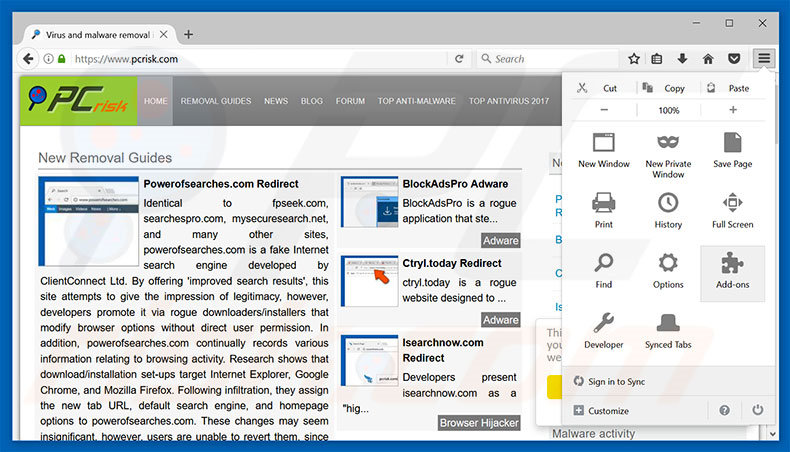Reset zoom by clicking 100%
Viewport: 790px width, 452px height.
pyautogui.click(x=669, y=110)
